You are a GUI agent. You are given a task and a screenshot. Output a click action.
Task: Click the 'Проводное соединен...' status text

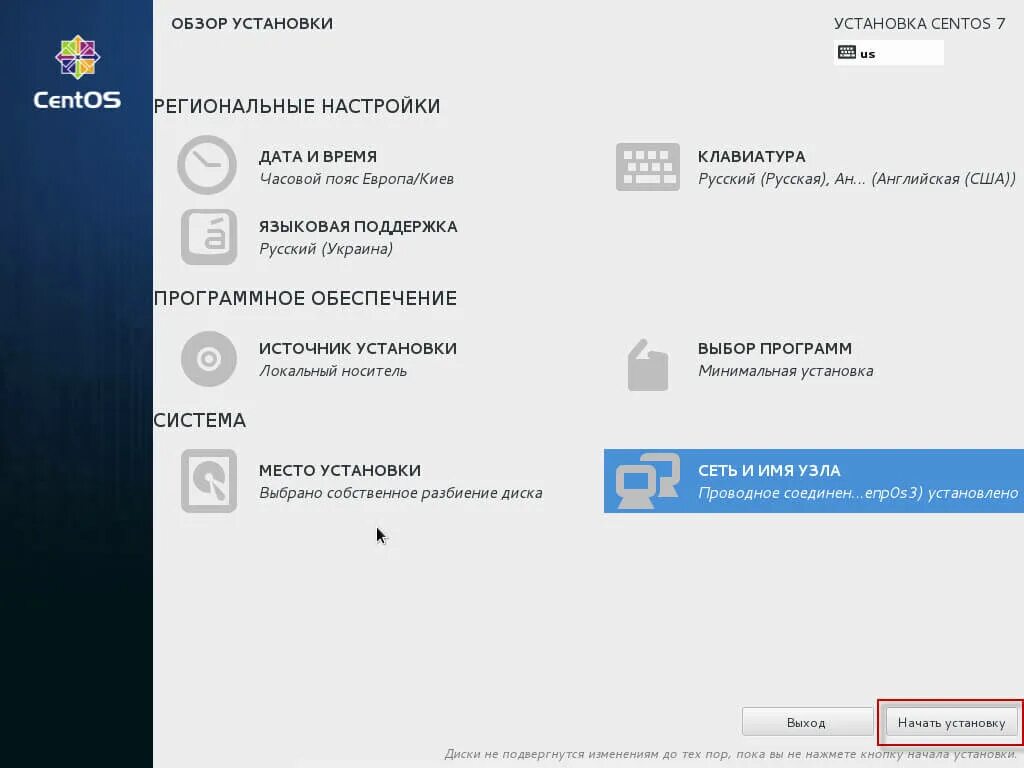point(858,493)
